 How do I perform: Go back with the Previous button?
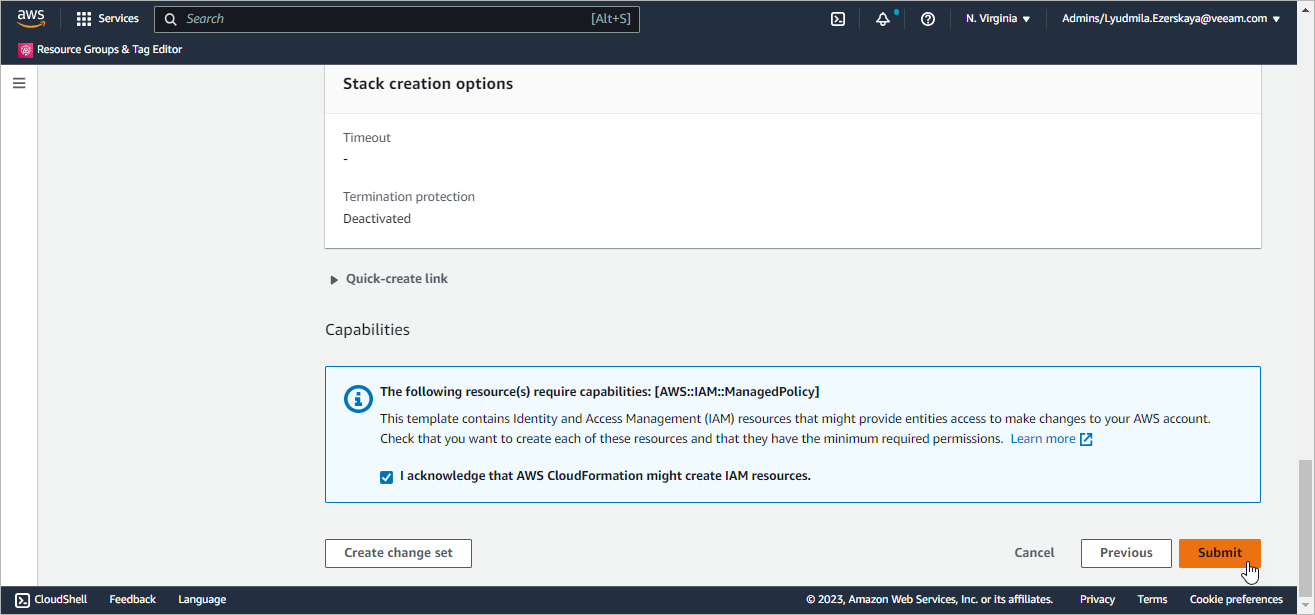tap(1126, 553)
